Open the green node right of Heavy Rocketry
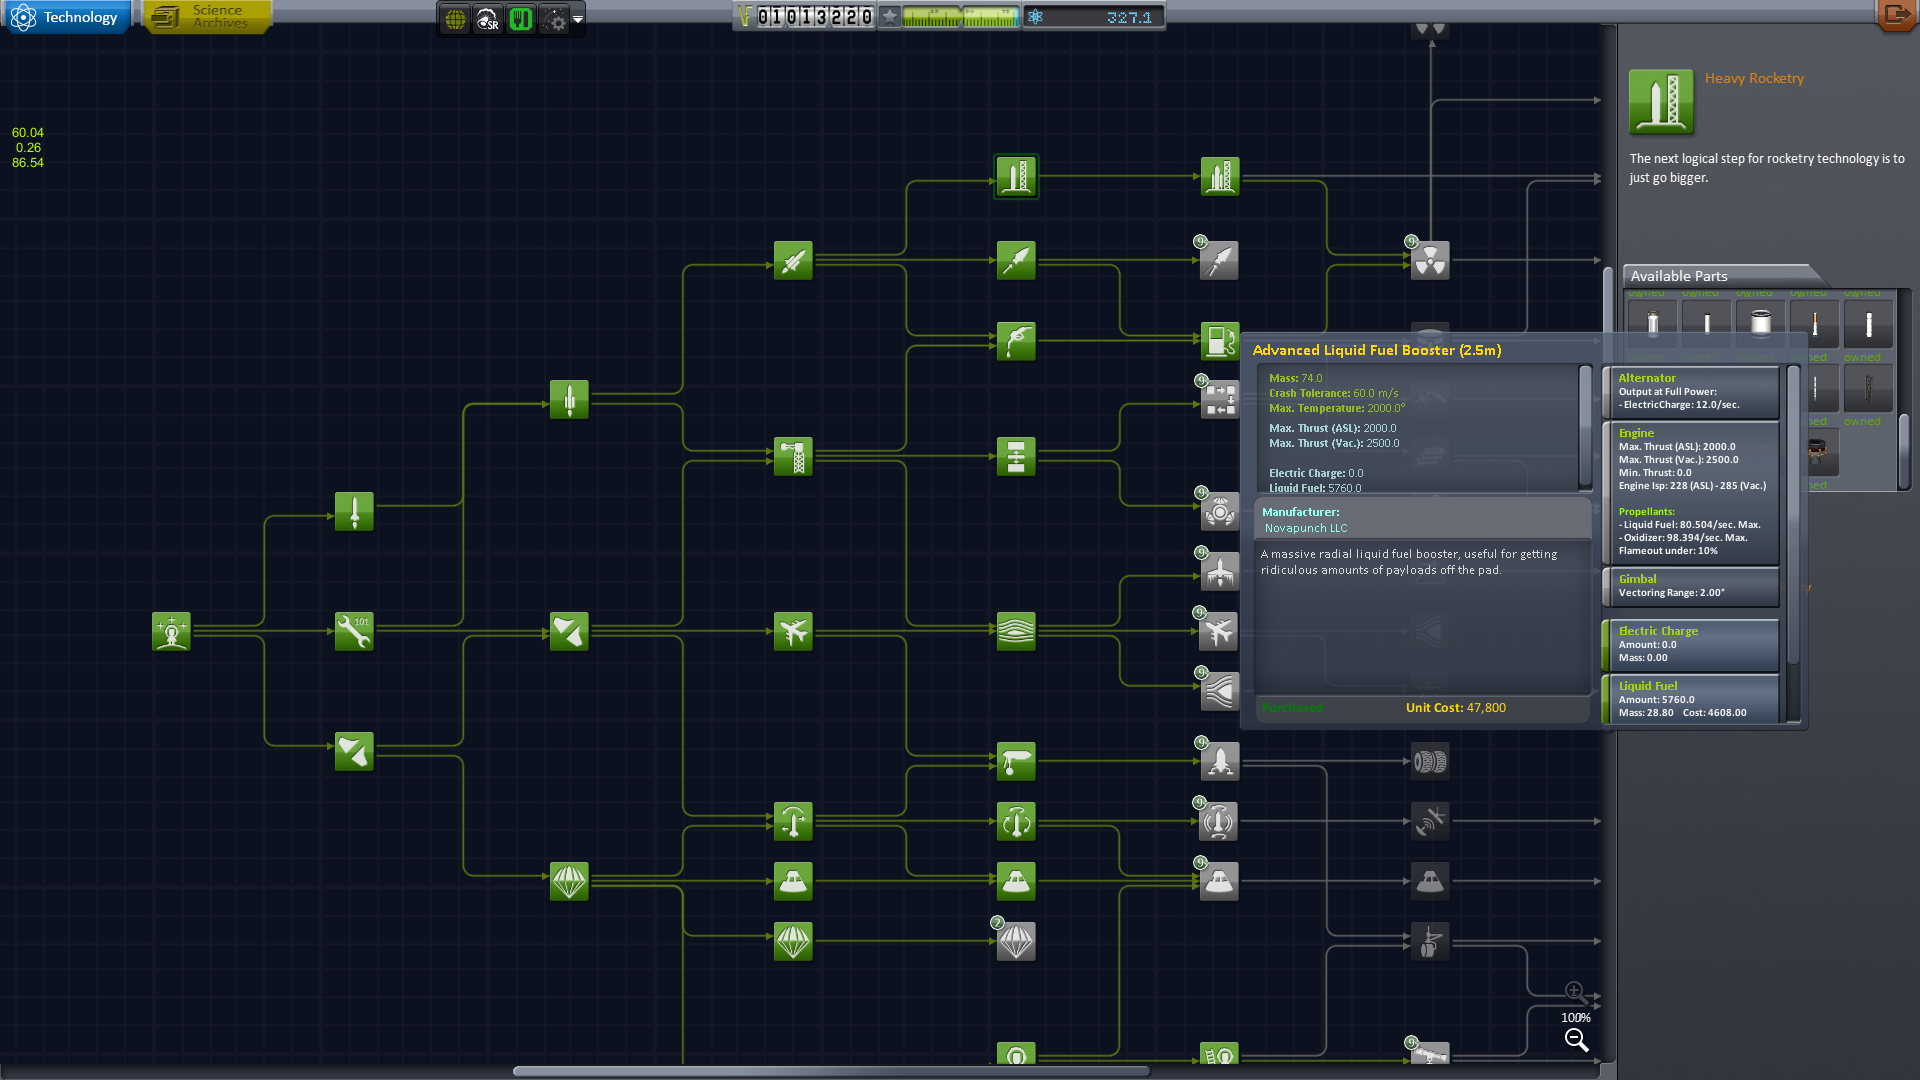This screenshot has height=1080, width=1920. (1220, 177)
